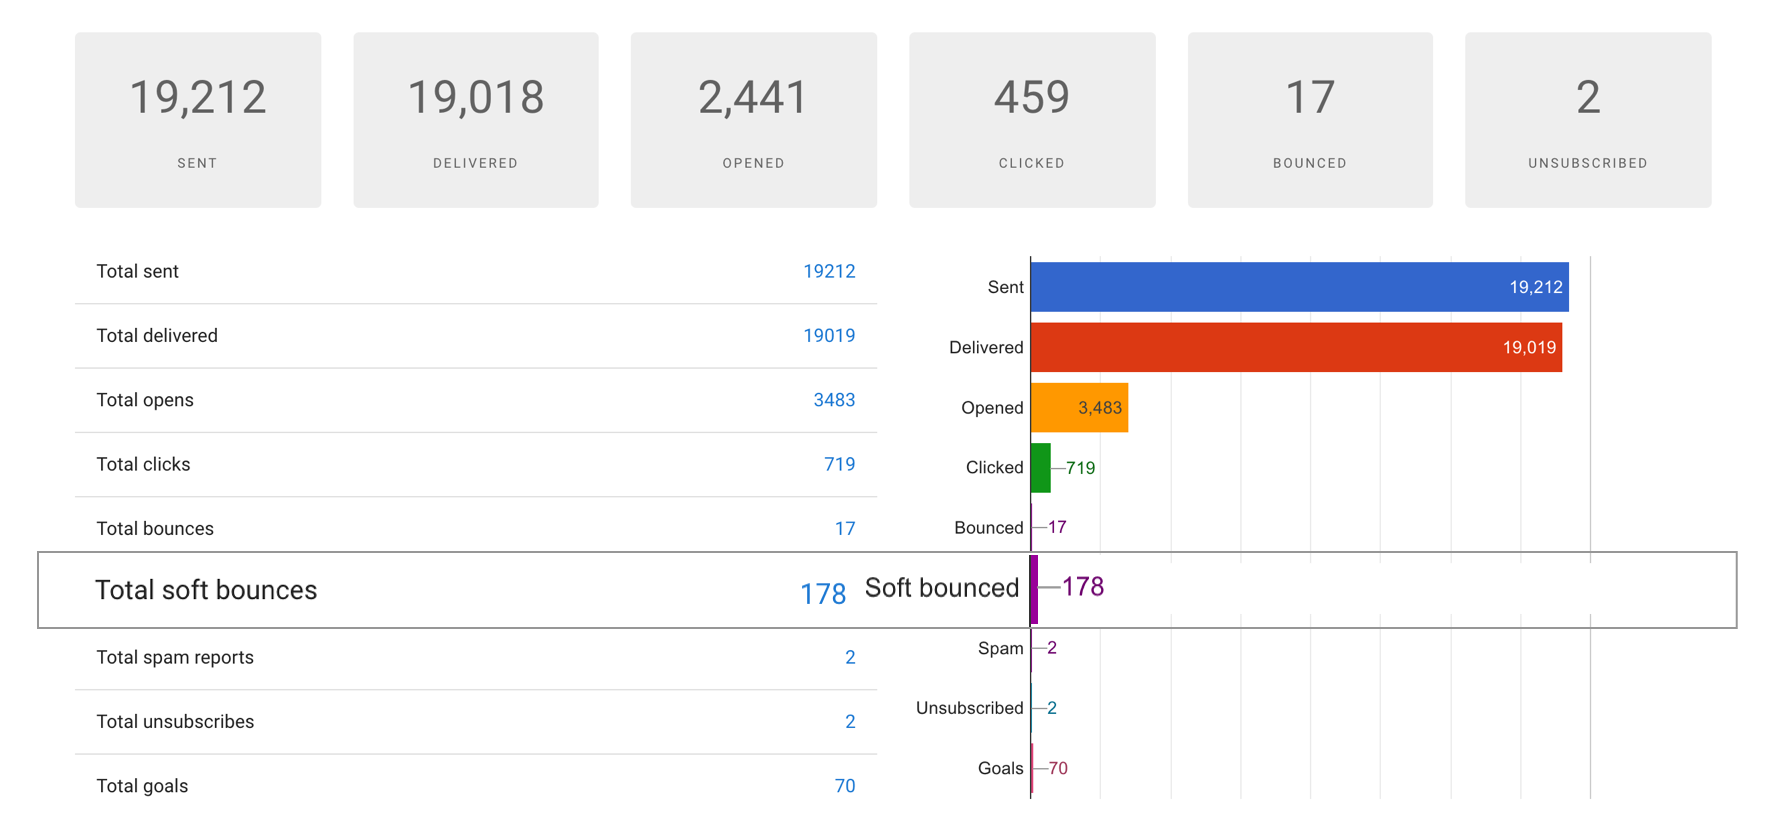Click the Total sent value 19212 link

pyautogui.click(x=829, y=271)
